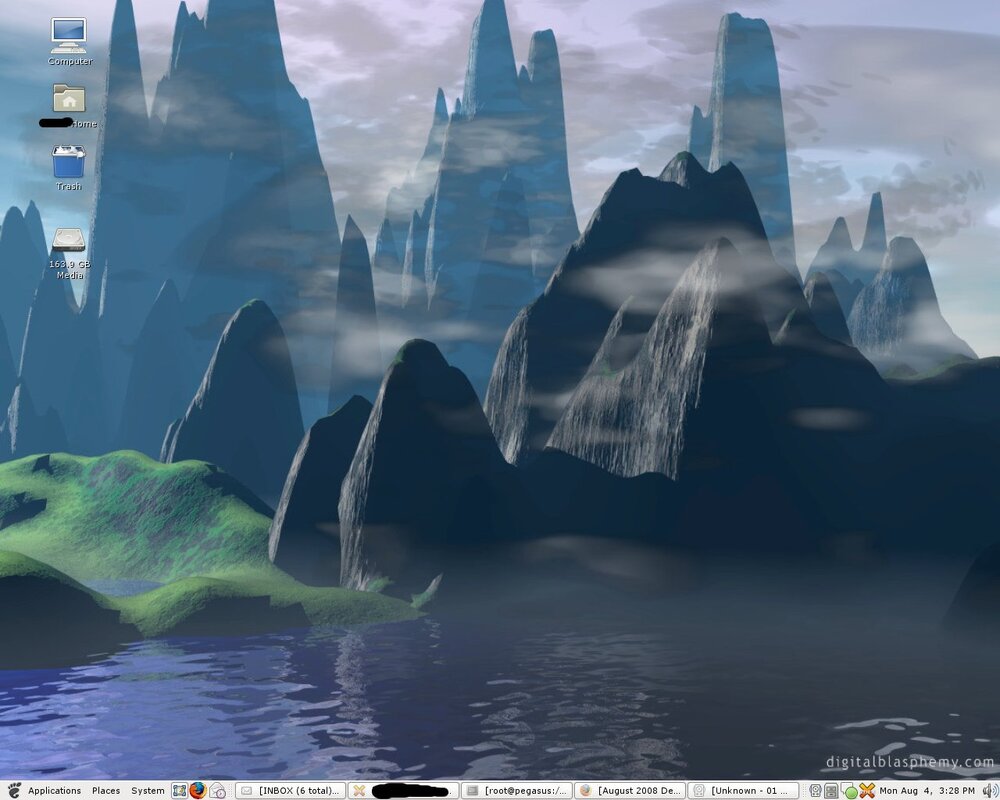Click the GNOME foot logo in panel
Image resolution: width=1000 pixels, height=800 pixels.
point(15,790)
